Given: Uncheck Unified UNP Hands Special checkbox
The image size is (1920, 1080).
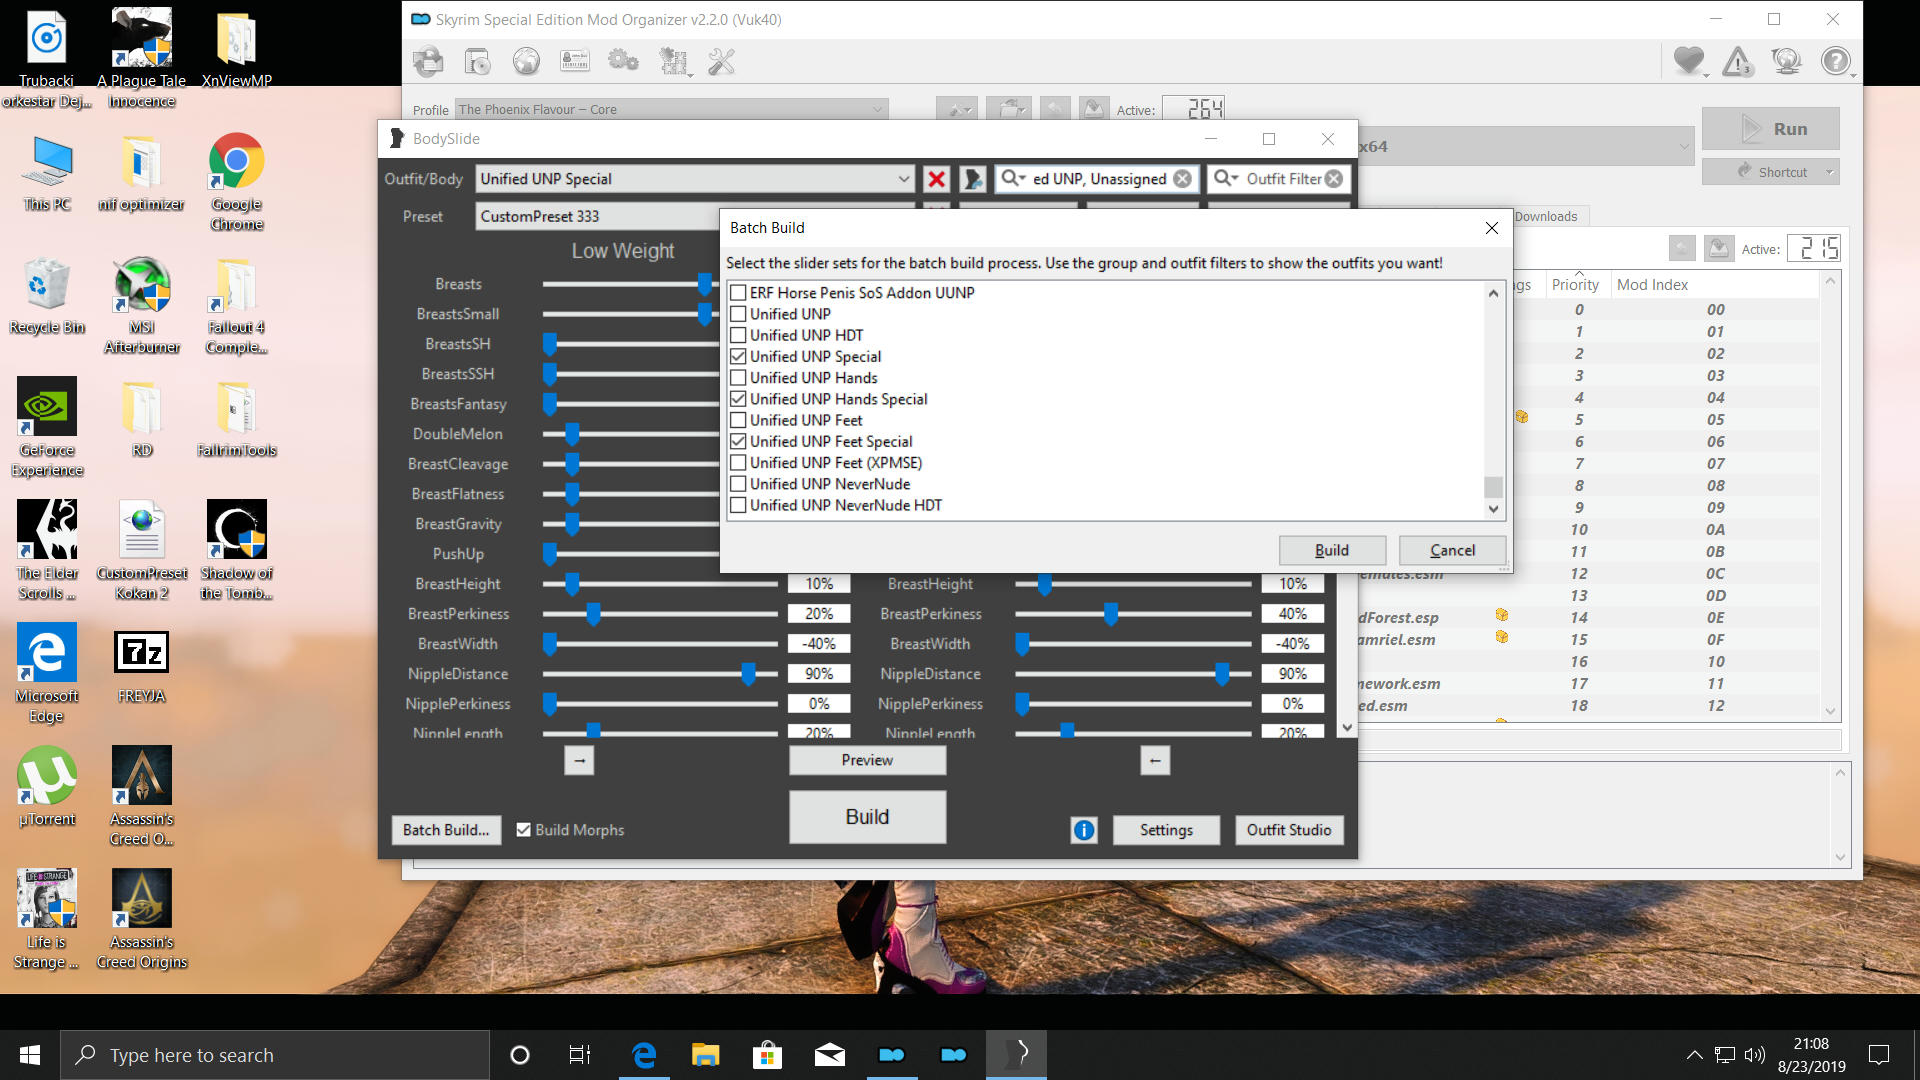Looking at the screenshot, I should click(x=738, y=399).
